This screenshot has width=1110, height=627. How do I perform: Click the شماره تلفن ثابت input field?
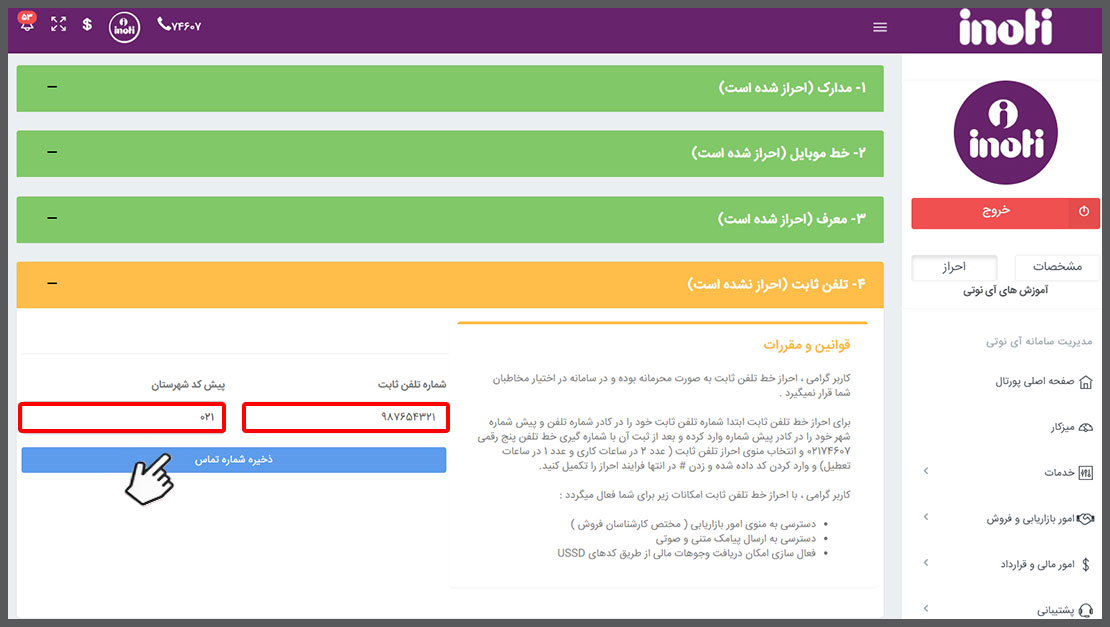coord(346,416)
